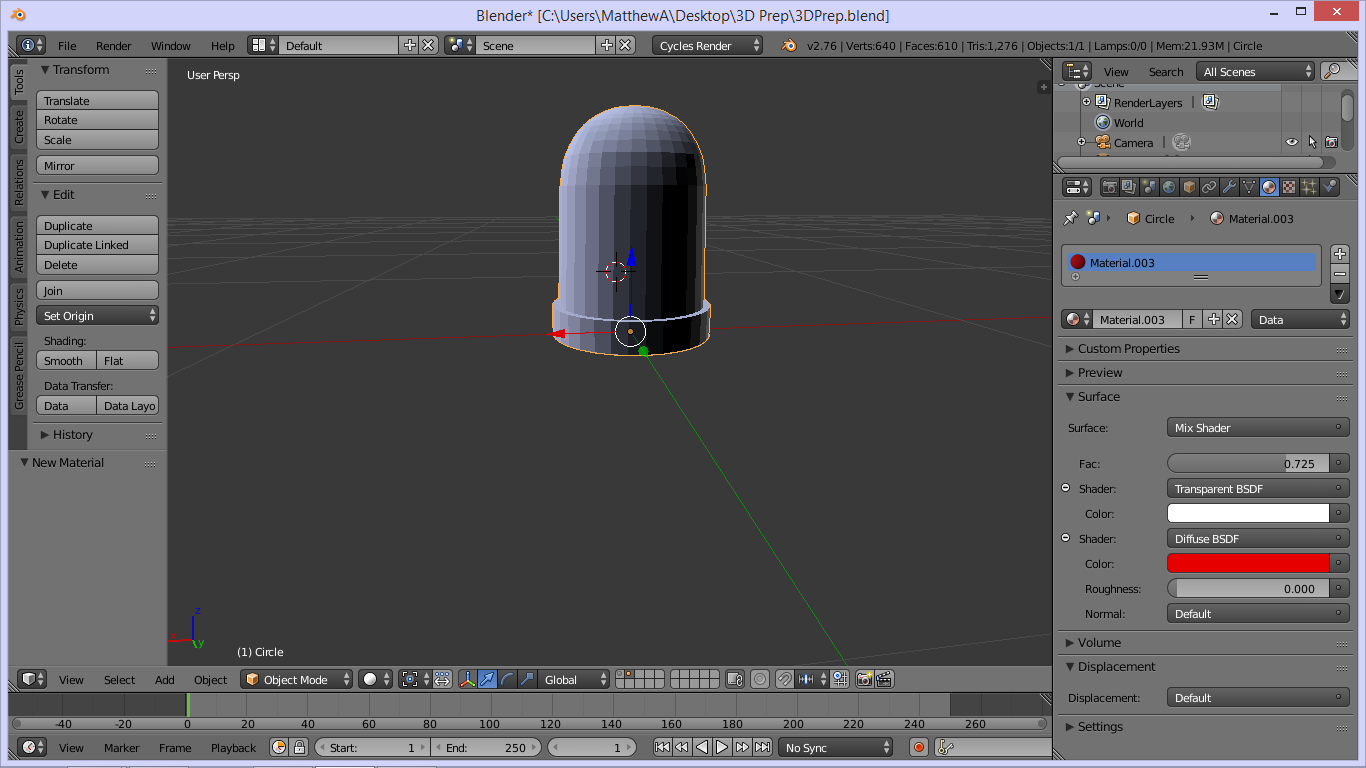This screenshot has width=1366, height=768.
Task: Click the OpenGL render animation clapper icon
Action: coord(884,679)
